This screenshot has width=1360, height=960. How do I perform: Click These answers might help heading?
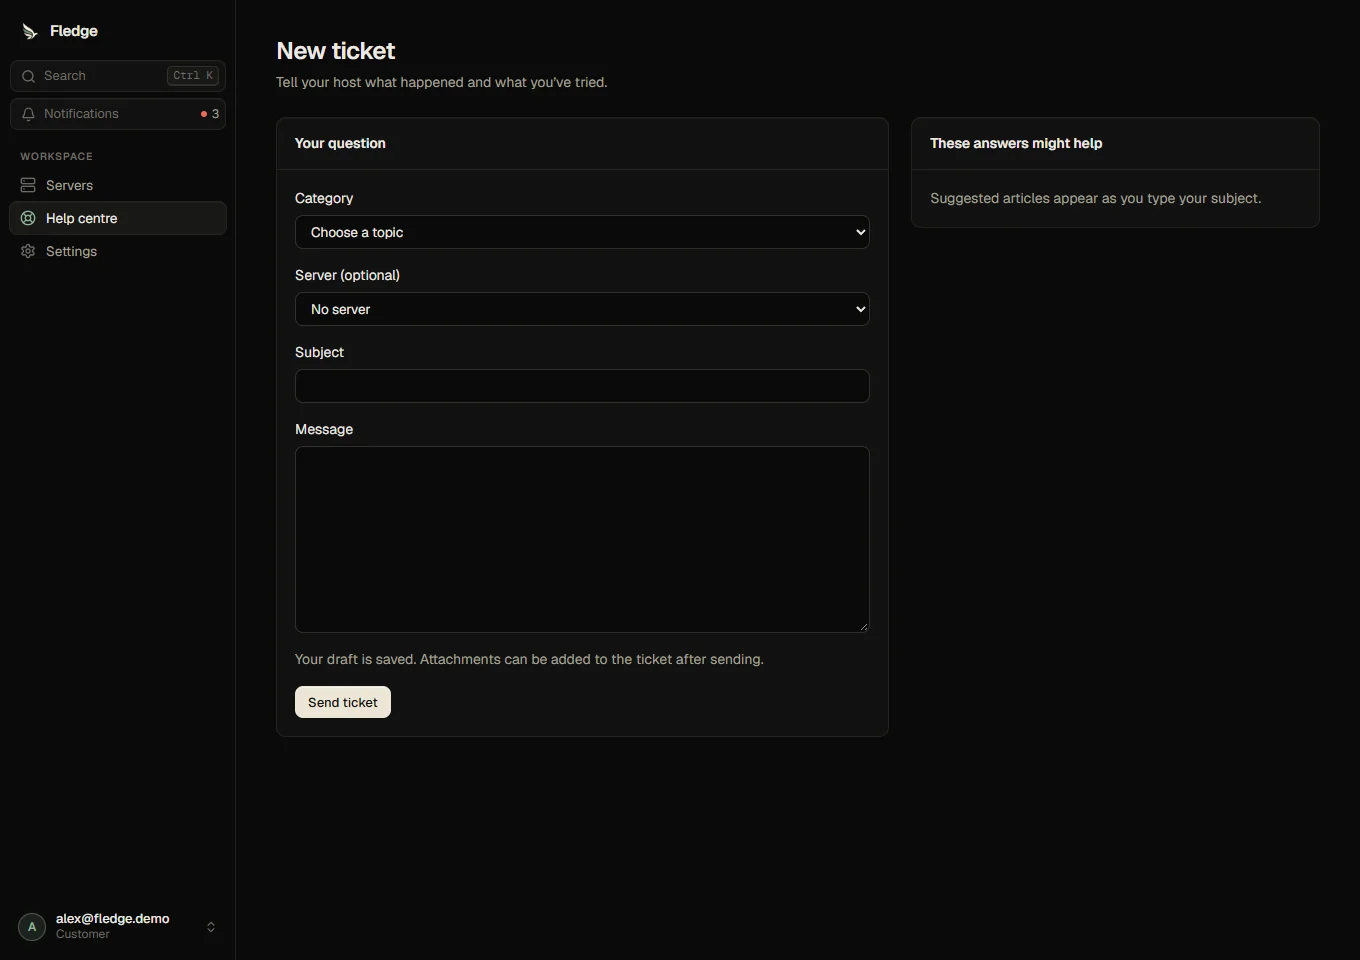coord(1016,143)
